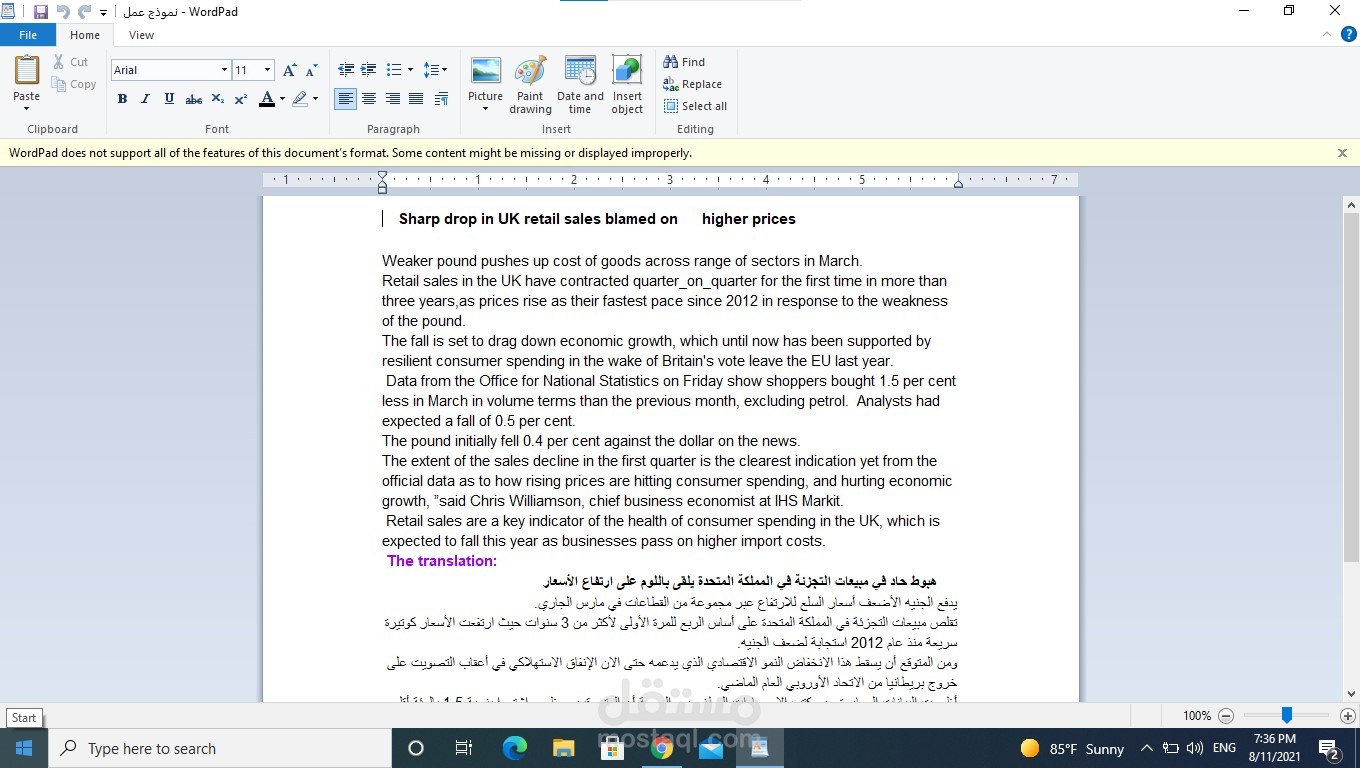The height and width of the screenshot is (768, 1360).
Task: Open Task View on the taskbar
Action: (x=464, y=748)
